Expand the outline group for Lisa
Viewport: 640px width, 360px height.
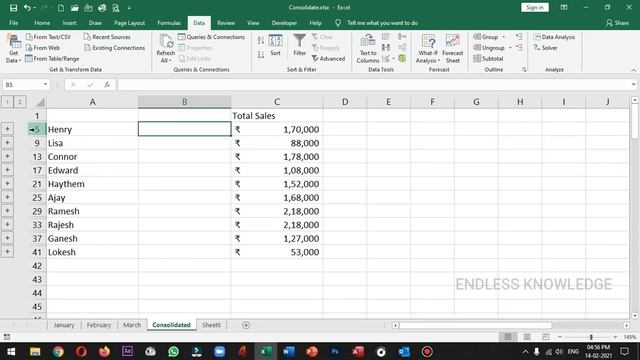tap(7, 142)
